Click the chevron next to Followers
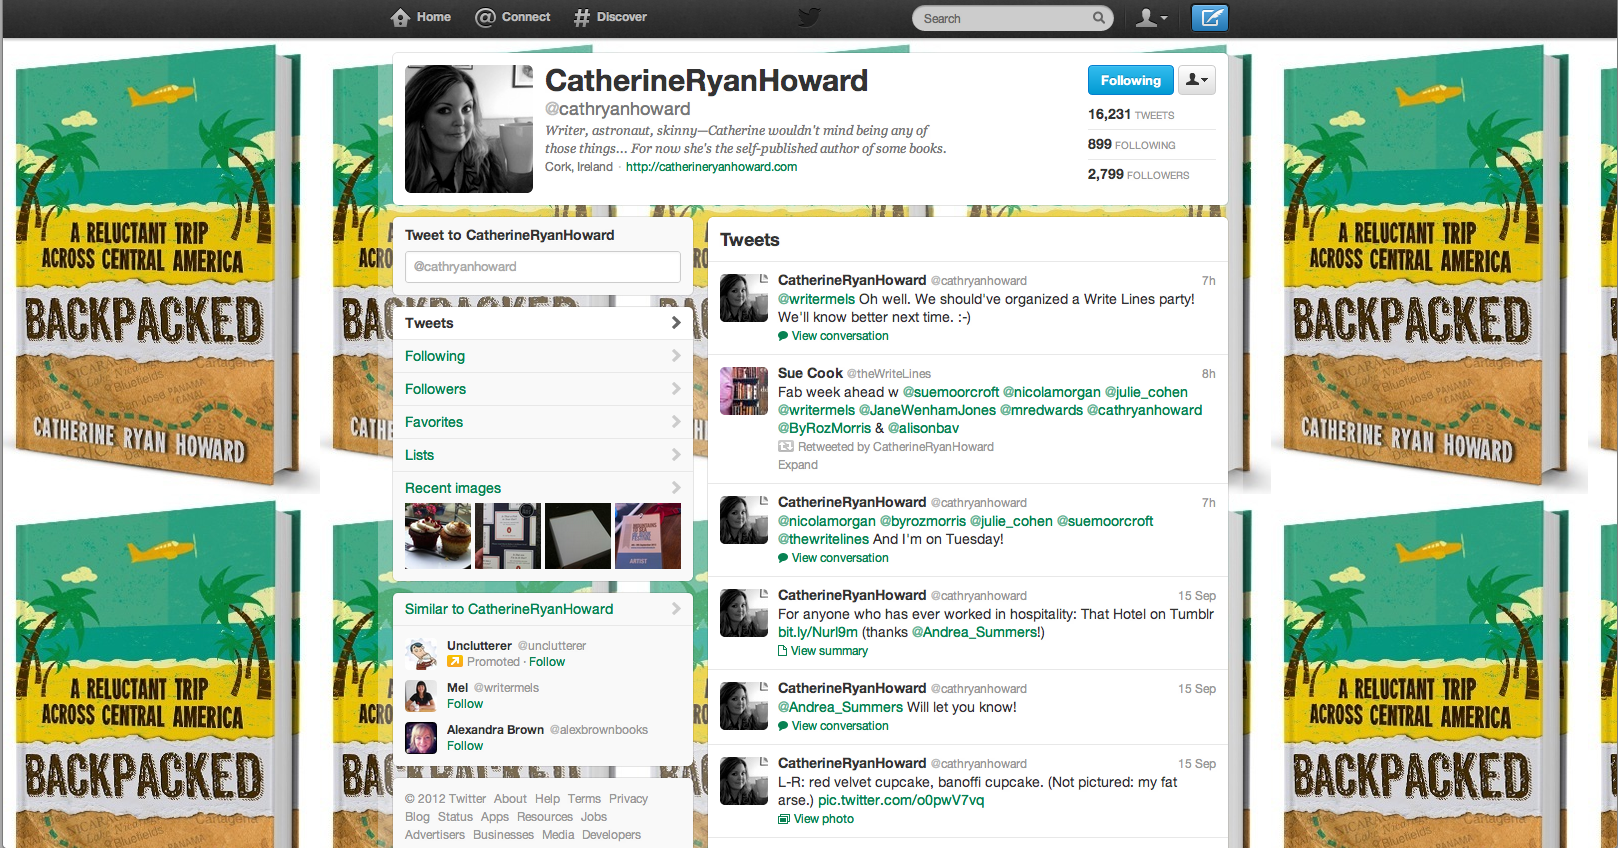 [676, 389]
